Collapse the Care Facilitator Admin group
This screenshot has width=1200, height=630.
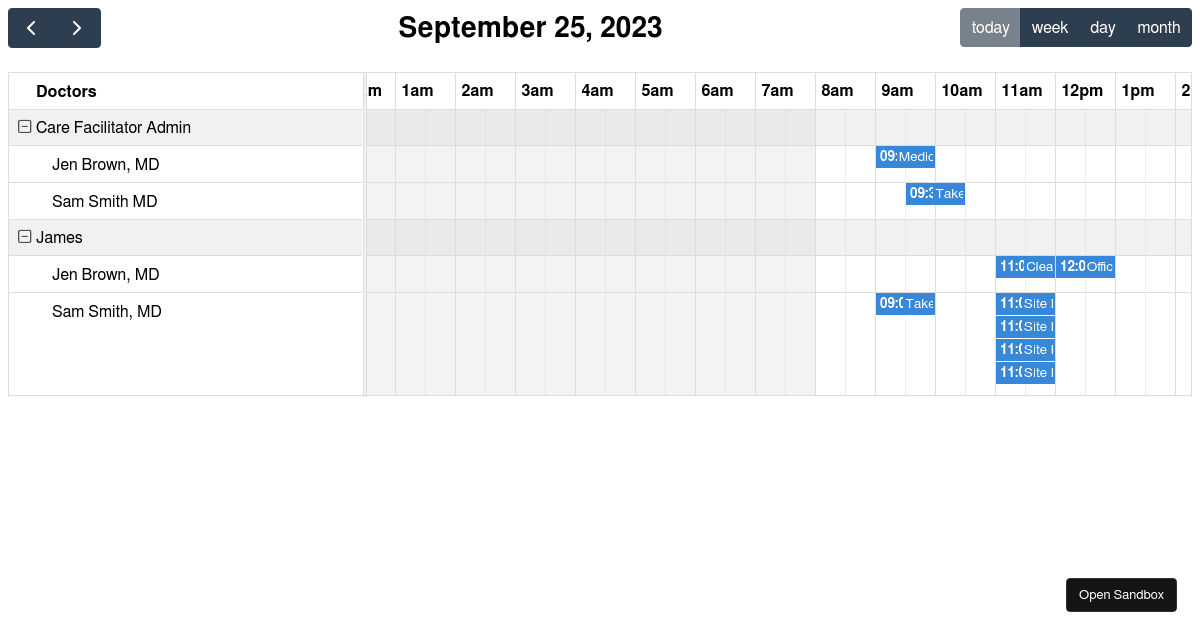click(x=23, y=127)
